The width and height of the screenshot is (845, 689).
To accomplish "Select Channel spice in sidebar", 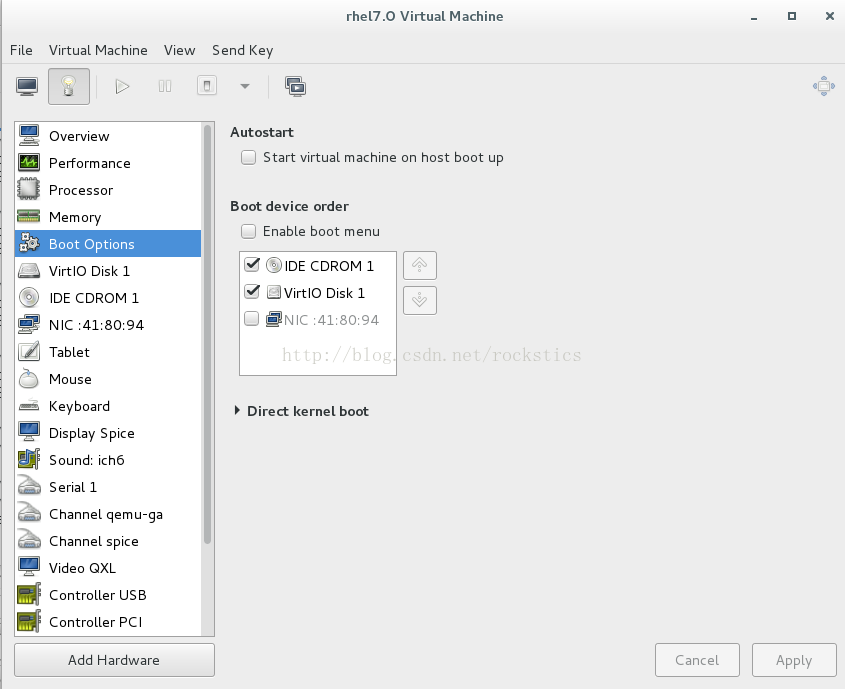I will click(x=108, y=541).
